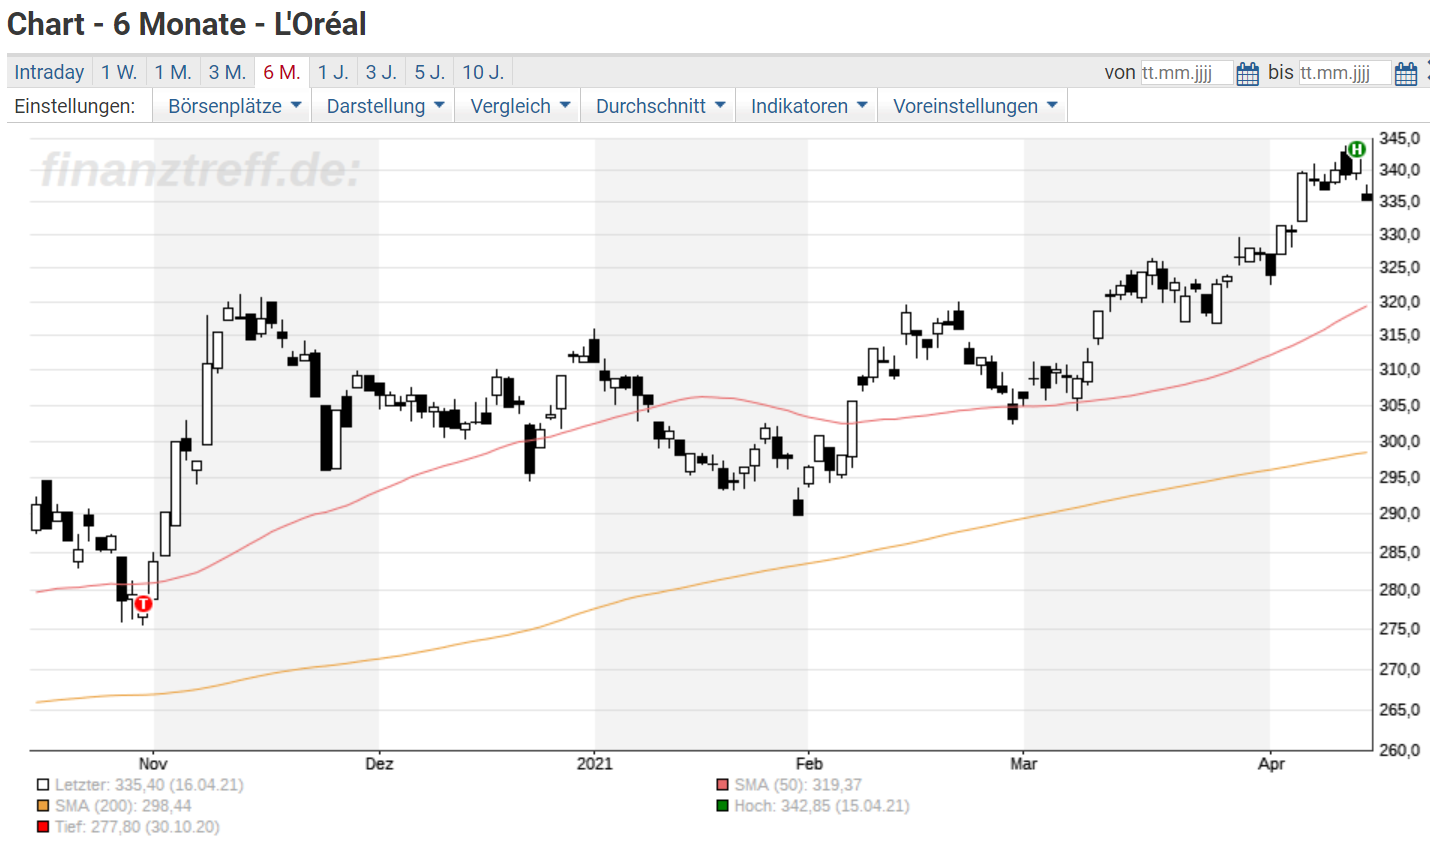Click the green H high marker

click(1356, 149)
